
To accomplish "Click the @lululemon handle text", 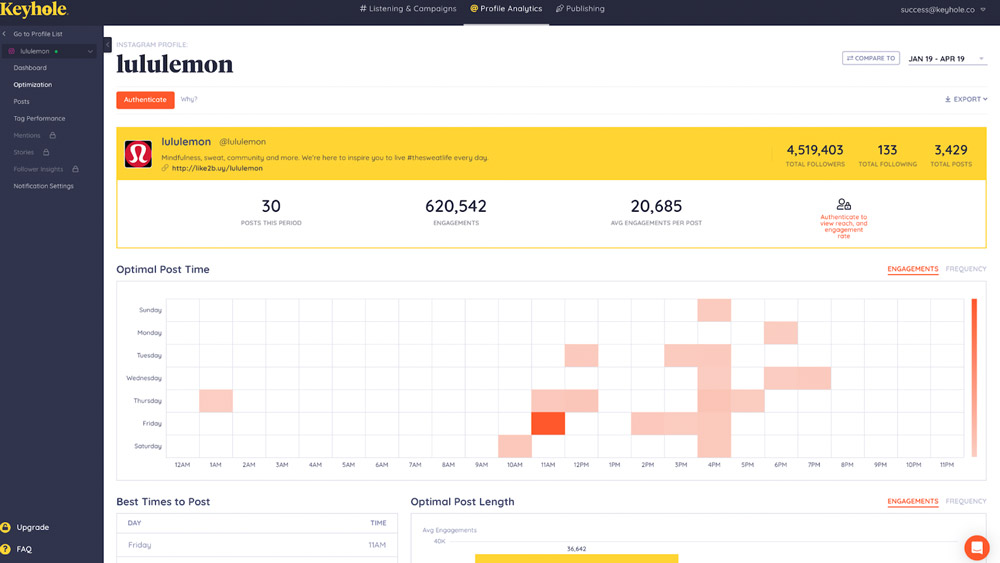I will (x=242, y=142).
